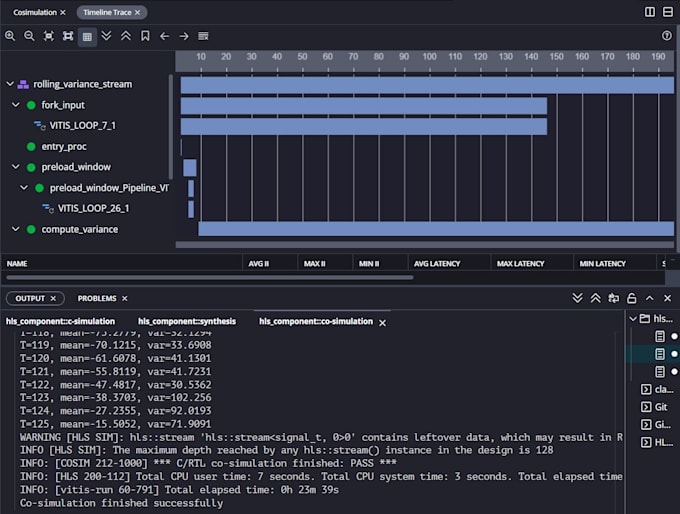Select the Timeline Trace tab
The height and width of the screenshot is (514, 680).
click(107, 12)
